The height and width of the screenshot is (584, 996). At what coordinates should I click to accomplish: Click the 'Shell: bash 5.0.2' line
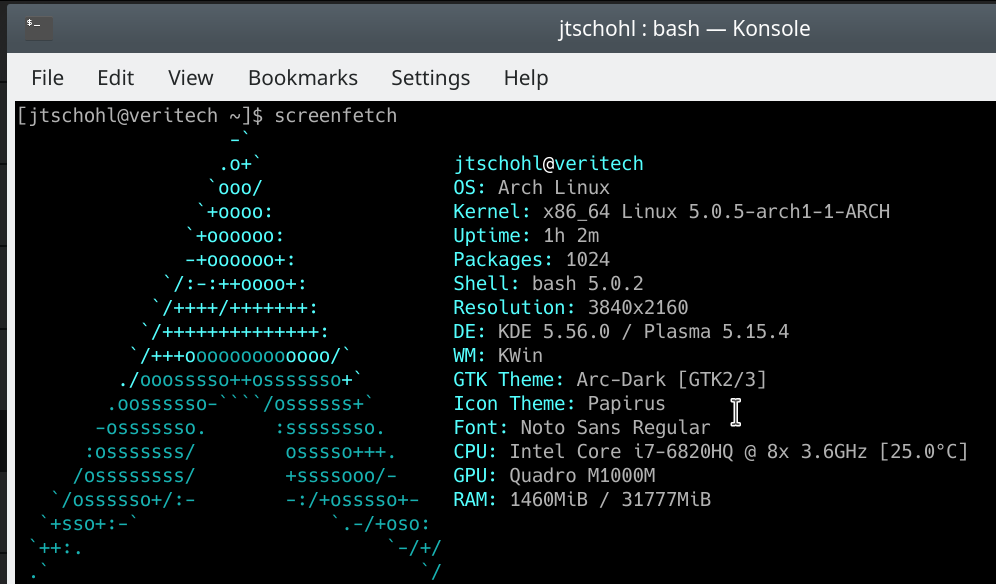tap(548, 283)
